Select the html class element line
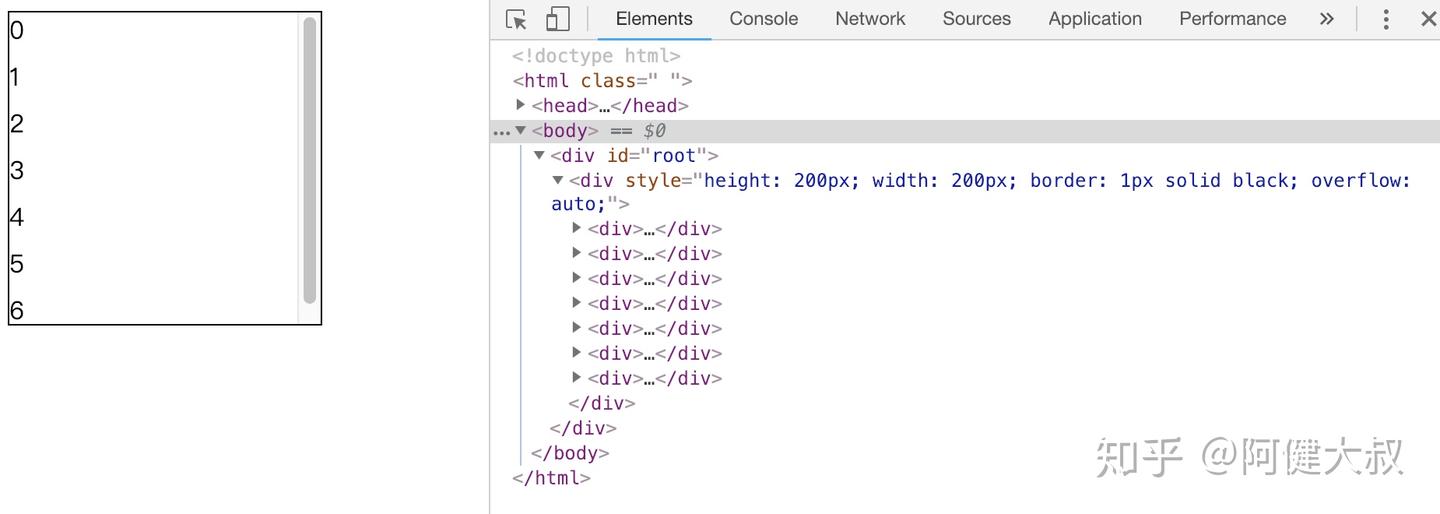 tap(602, 81)
